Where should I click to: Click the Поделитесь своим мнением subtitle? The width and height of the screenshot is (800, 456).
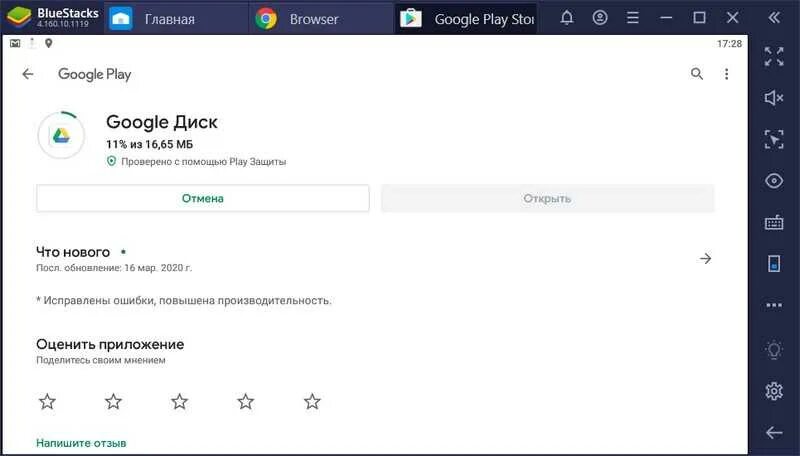tap(101, 360)
